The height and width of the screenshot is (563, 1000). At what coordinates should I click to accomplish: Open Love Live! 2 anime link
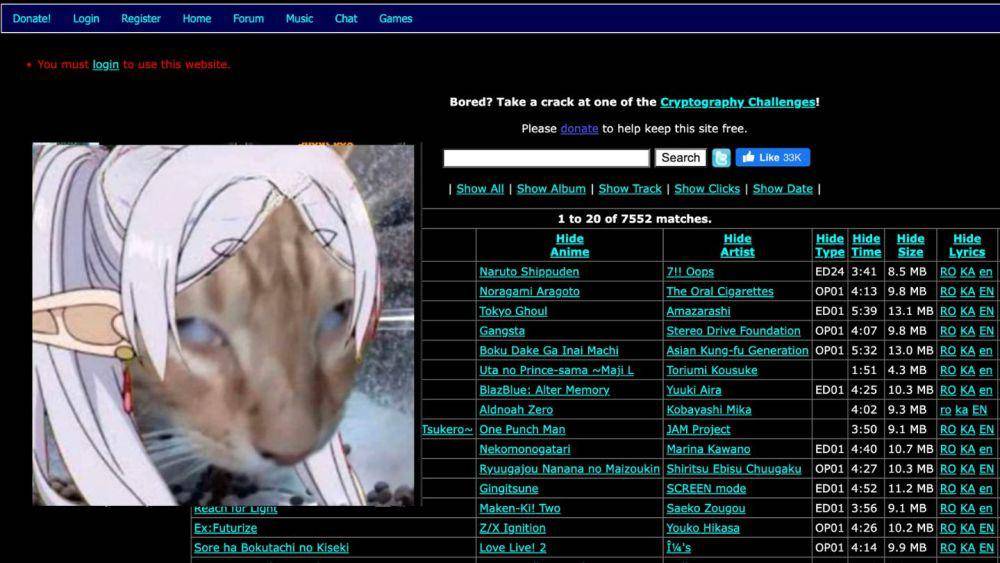[x=513, y=548]
